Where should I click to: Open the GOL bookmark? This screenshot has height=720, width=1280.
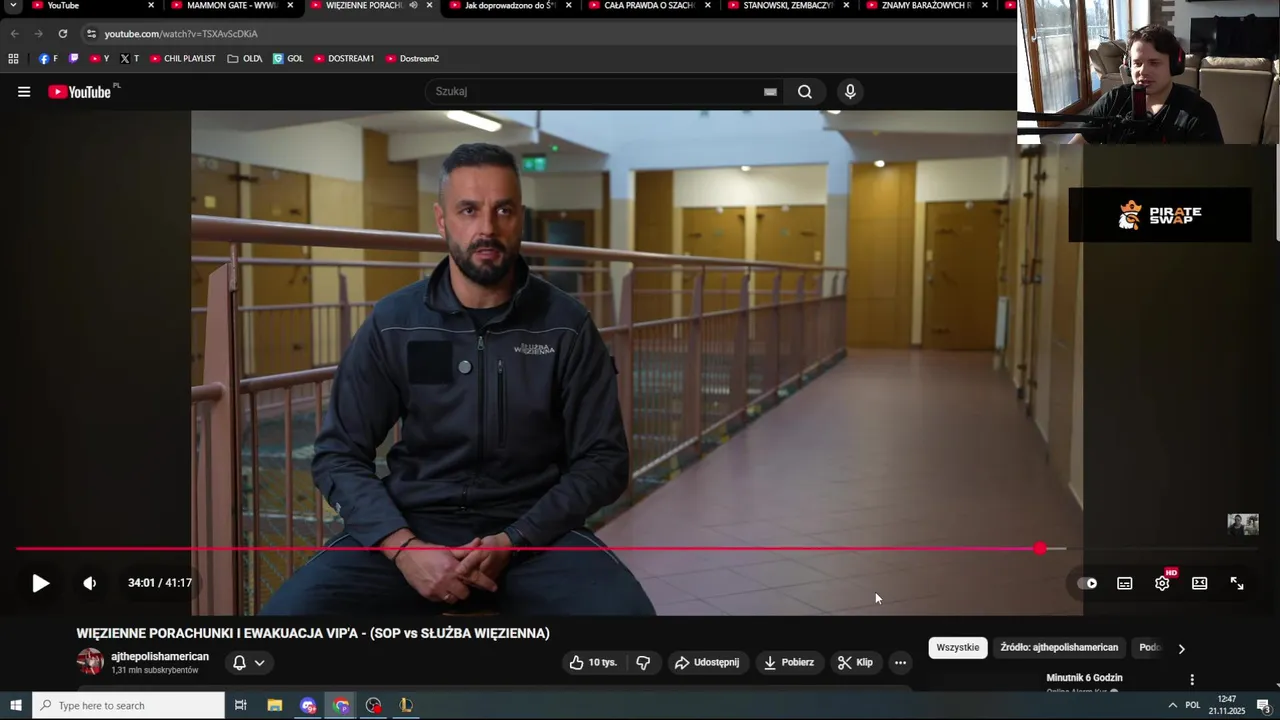[x=288, y=59]
